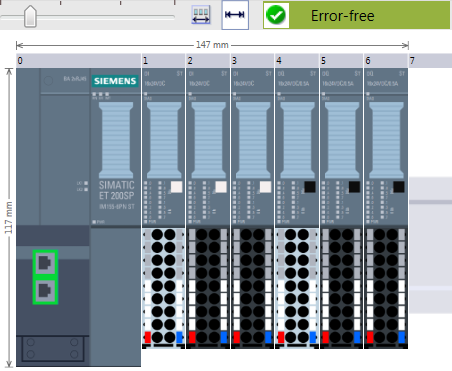
Task: Select the dark BaseUnit under slot 6
Action: (386, 288)
